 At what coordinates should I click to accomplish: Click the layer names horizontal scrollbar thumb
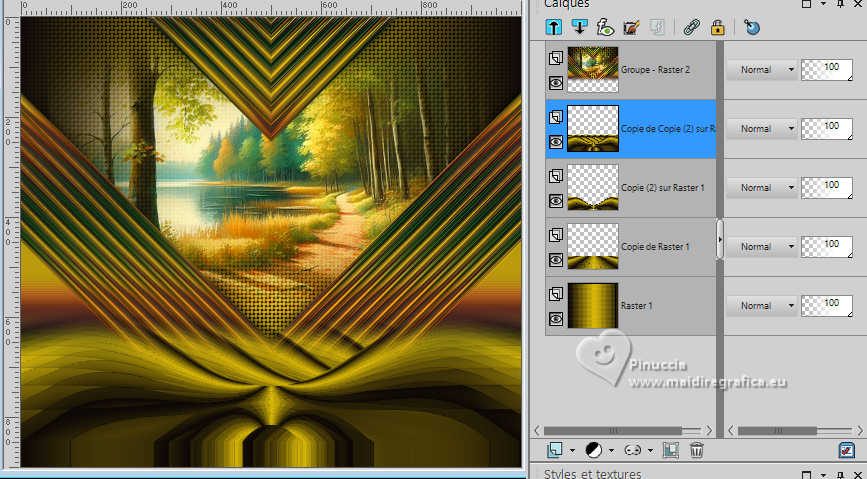[613, 430]
